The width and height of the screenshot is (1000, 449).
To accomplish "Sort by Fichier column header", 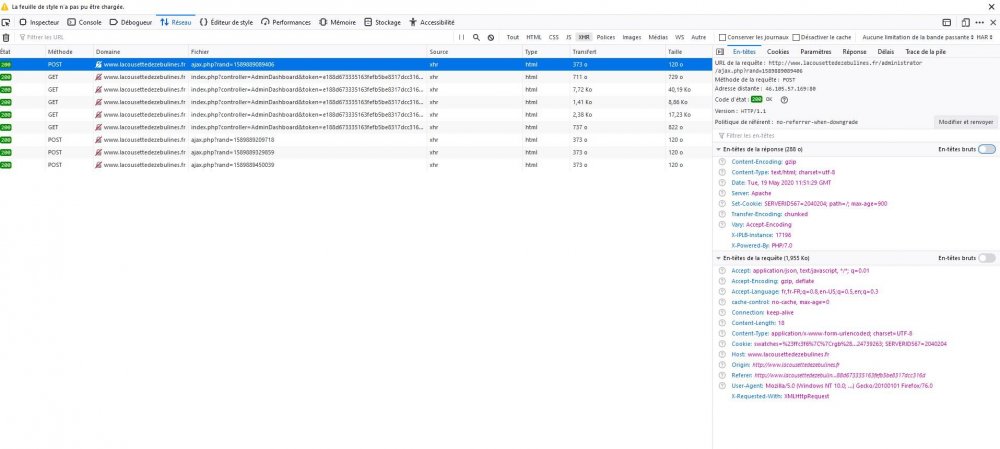I will pos(307,52).
